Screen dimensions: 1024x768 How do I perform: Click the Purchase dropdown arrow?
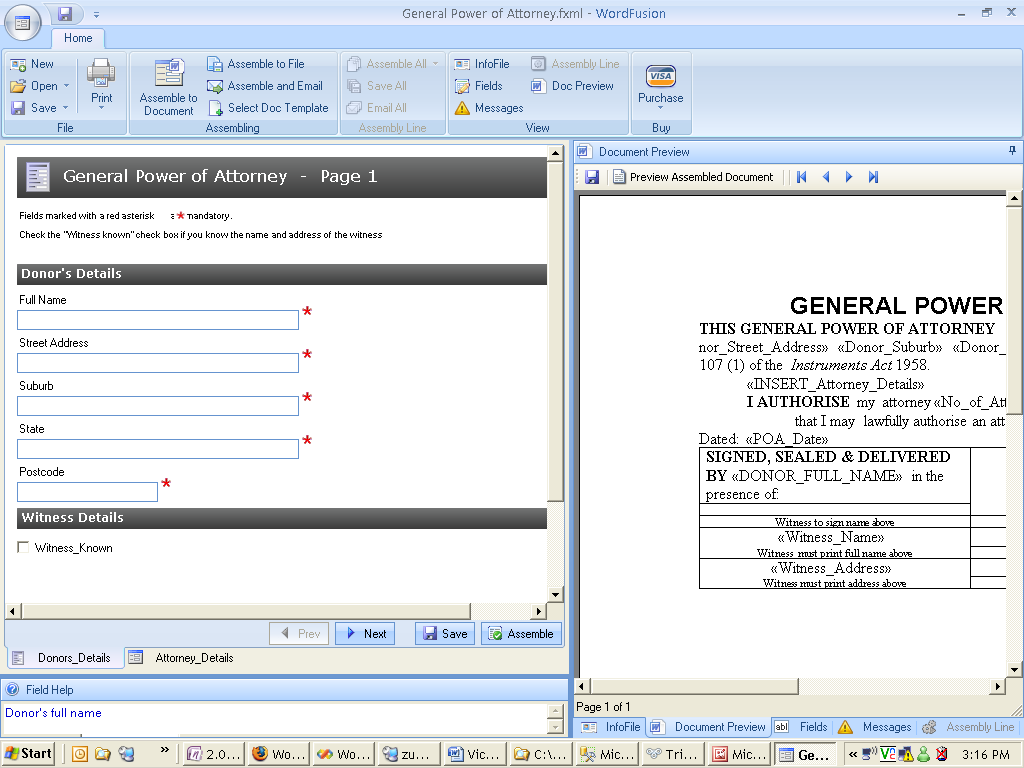click(x=660, y=108)
